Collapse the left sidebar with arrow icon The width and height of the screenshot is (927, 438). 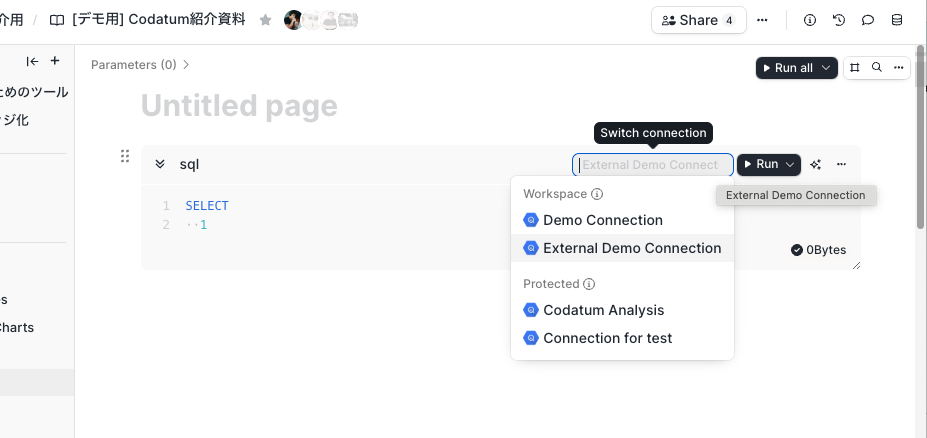(32, 61)
